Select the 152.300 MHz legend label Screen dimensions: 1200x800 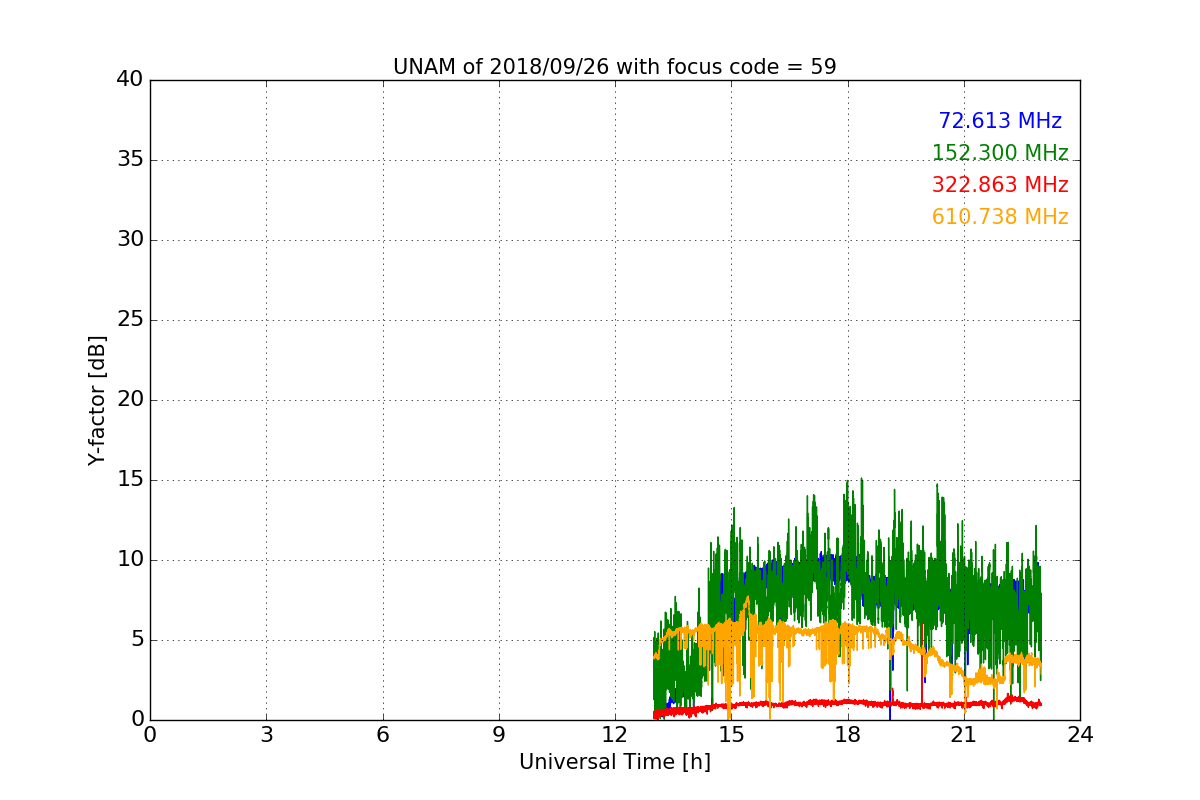pyautogui.click(x=1000, y=153)
